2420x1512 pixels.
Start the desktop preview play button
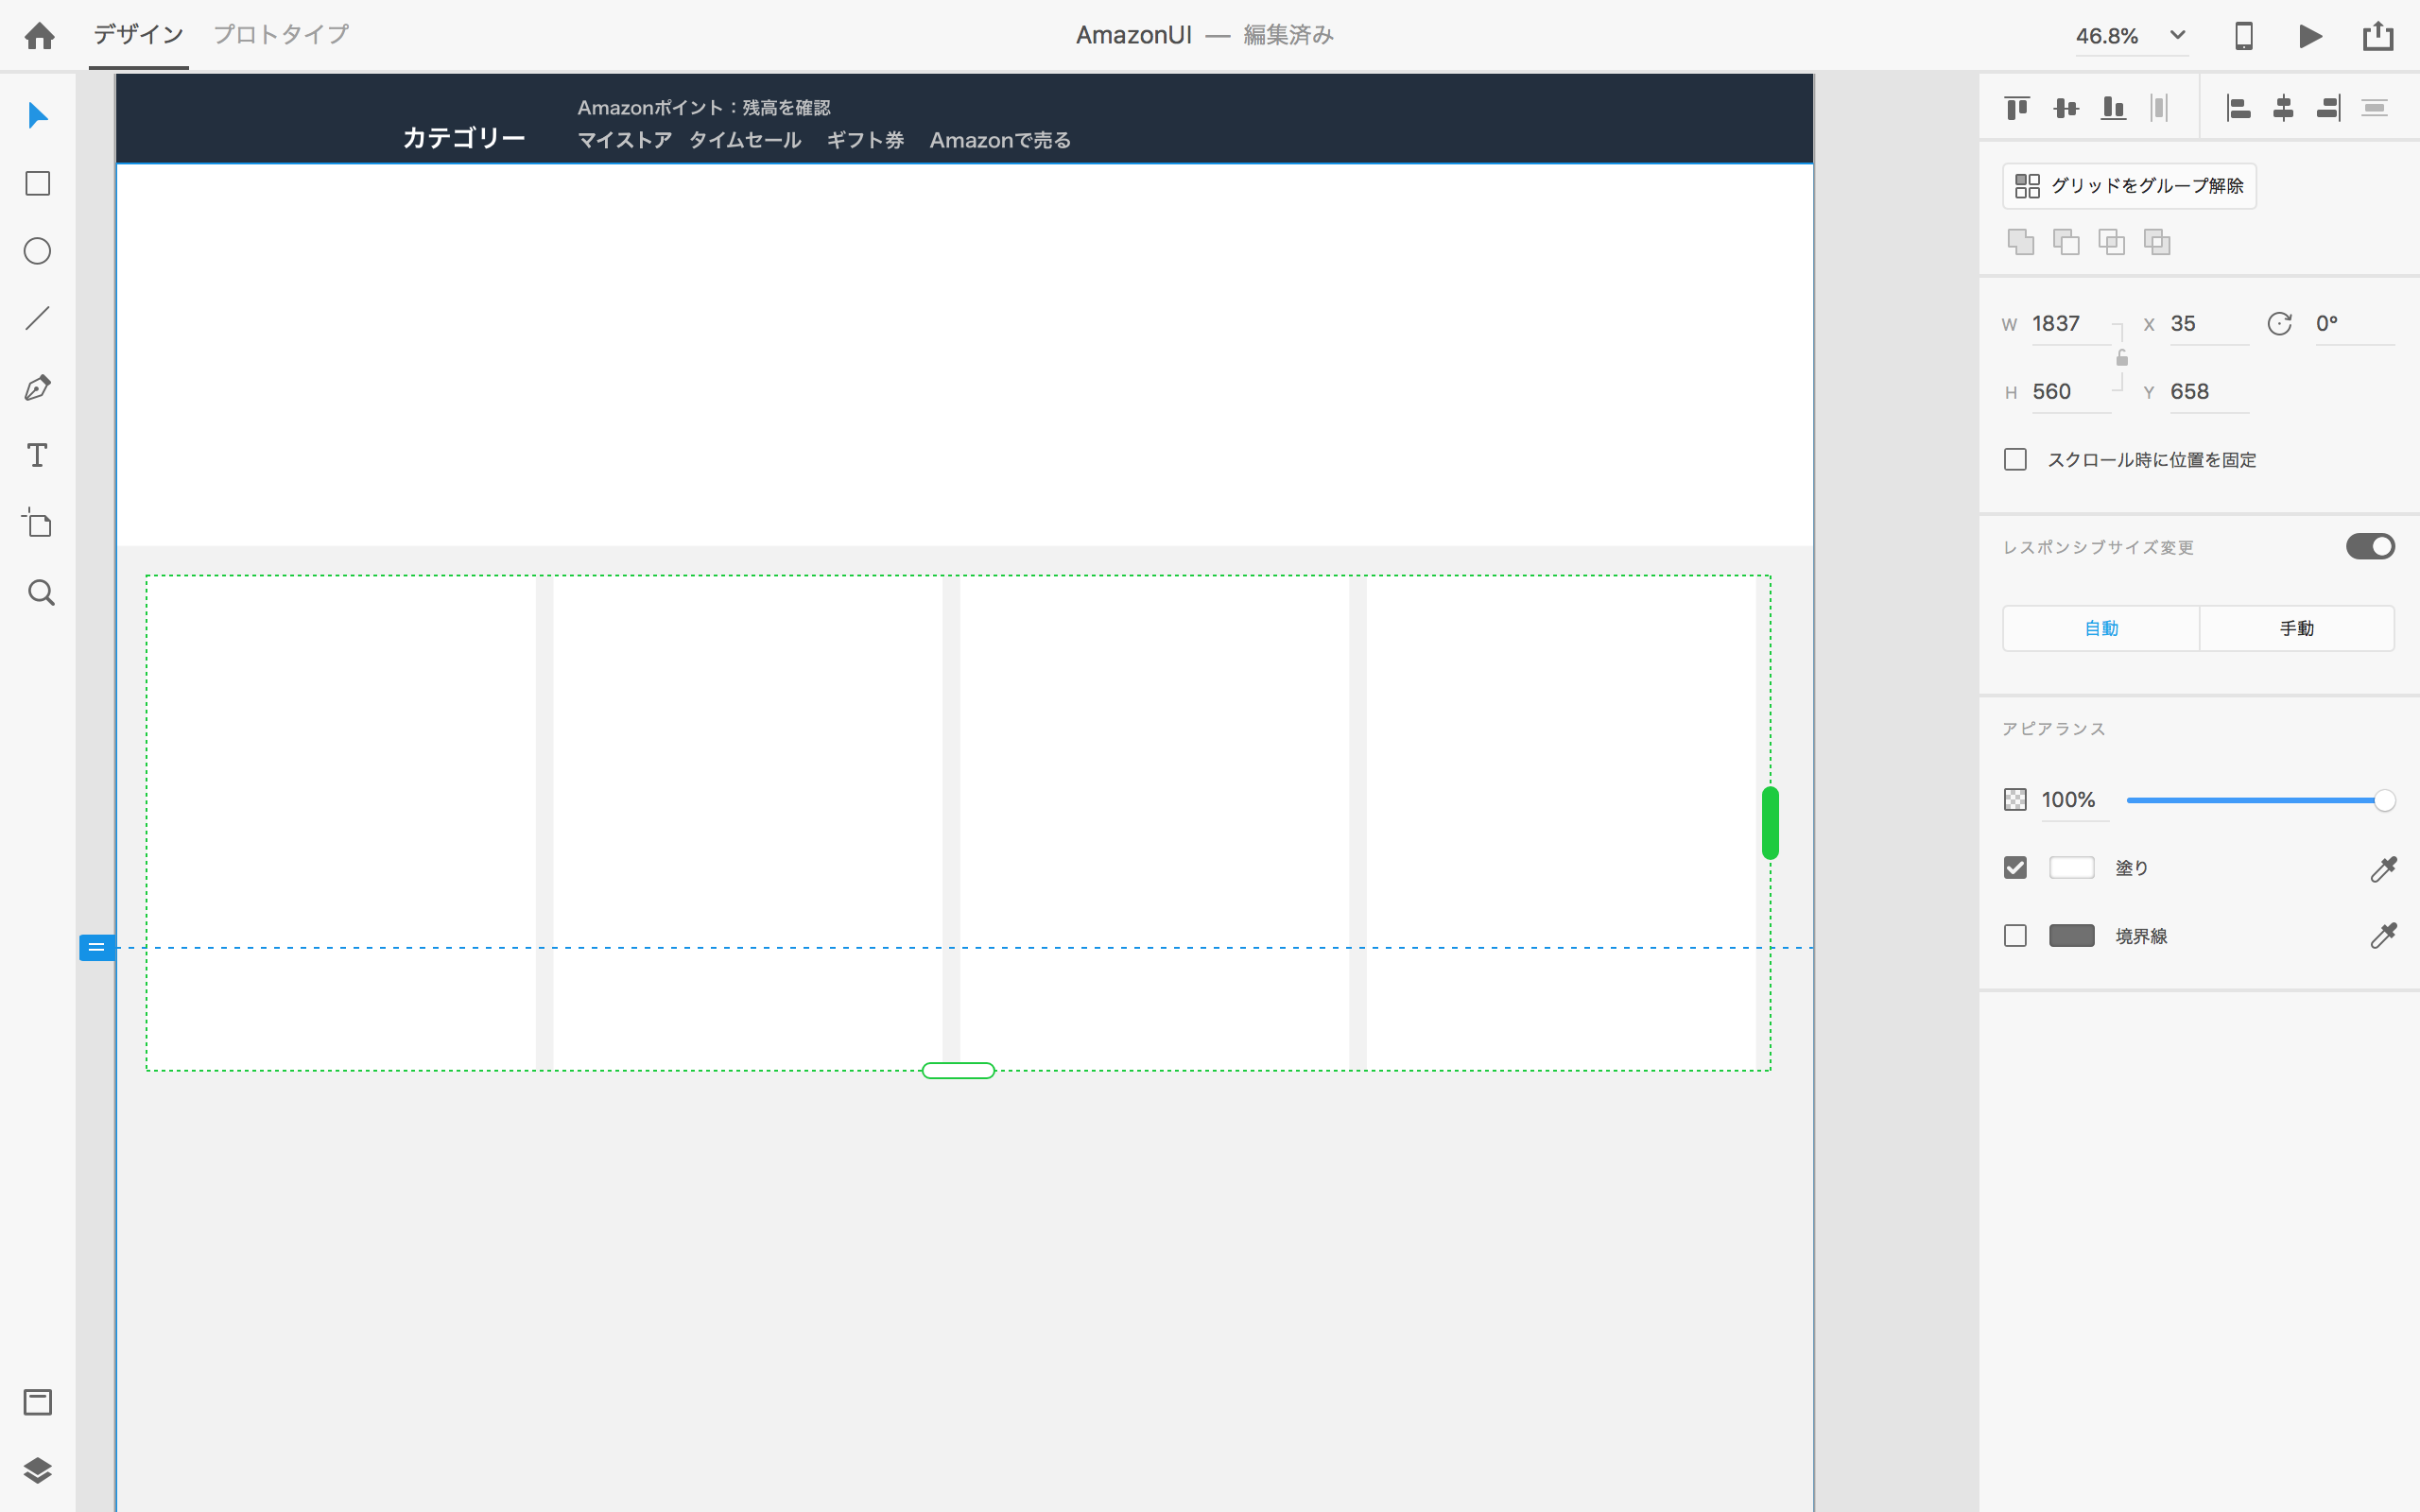(x=2310, y=36)
